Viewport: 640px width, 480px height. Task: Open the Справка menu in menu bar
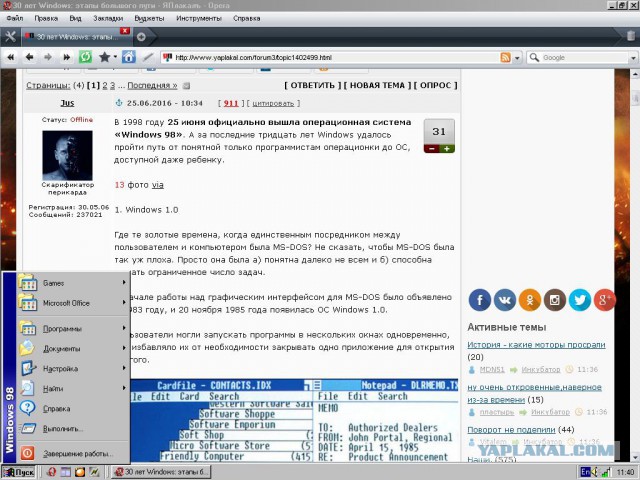coord(247,18)
